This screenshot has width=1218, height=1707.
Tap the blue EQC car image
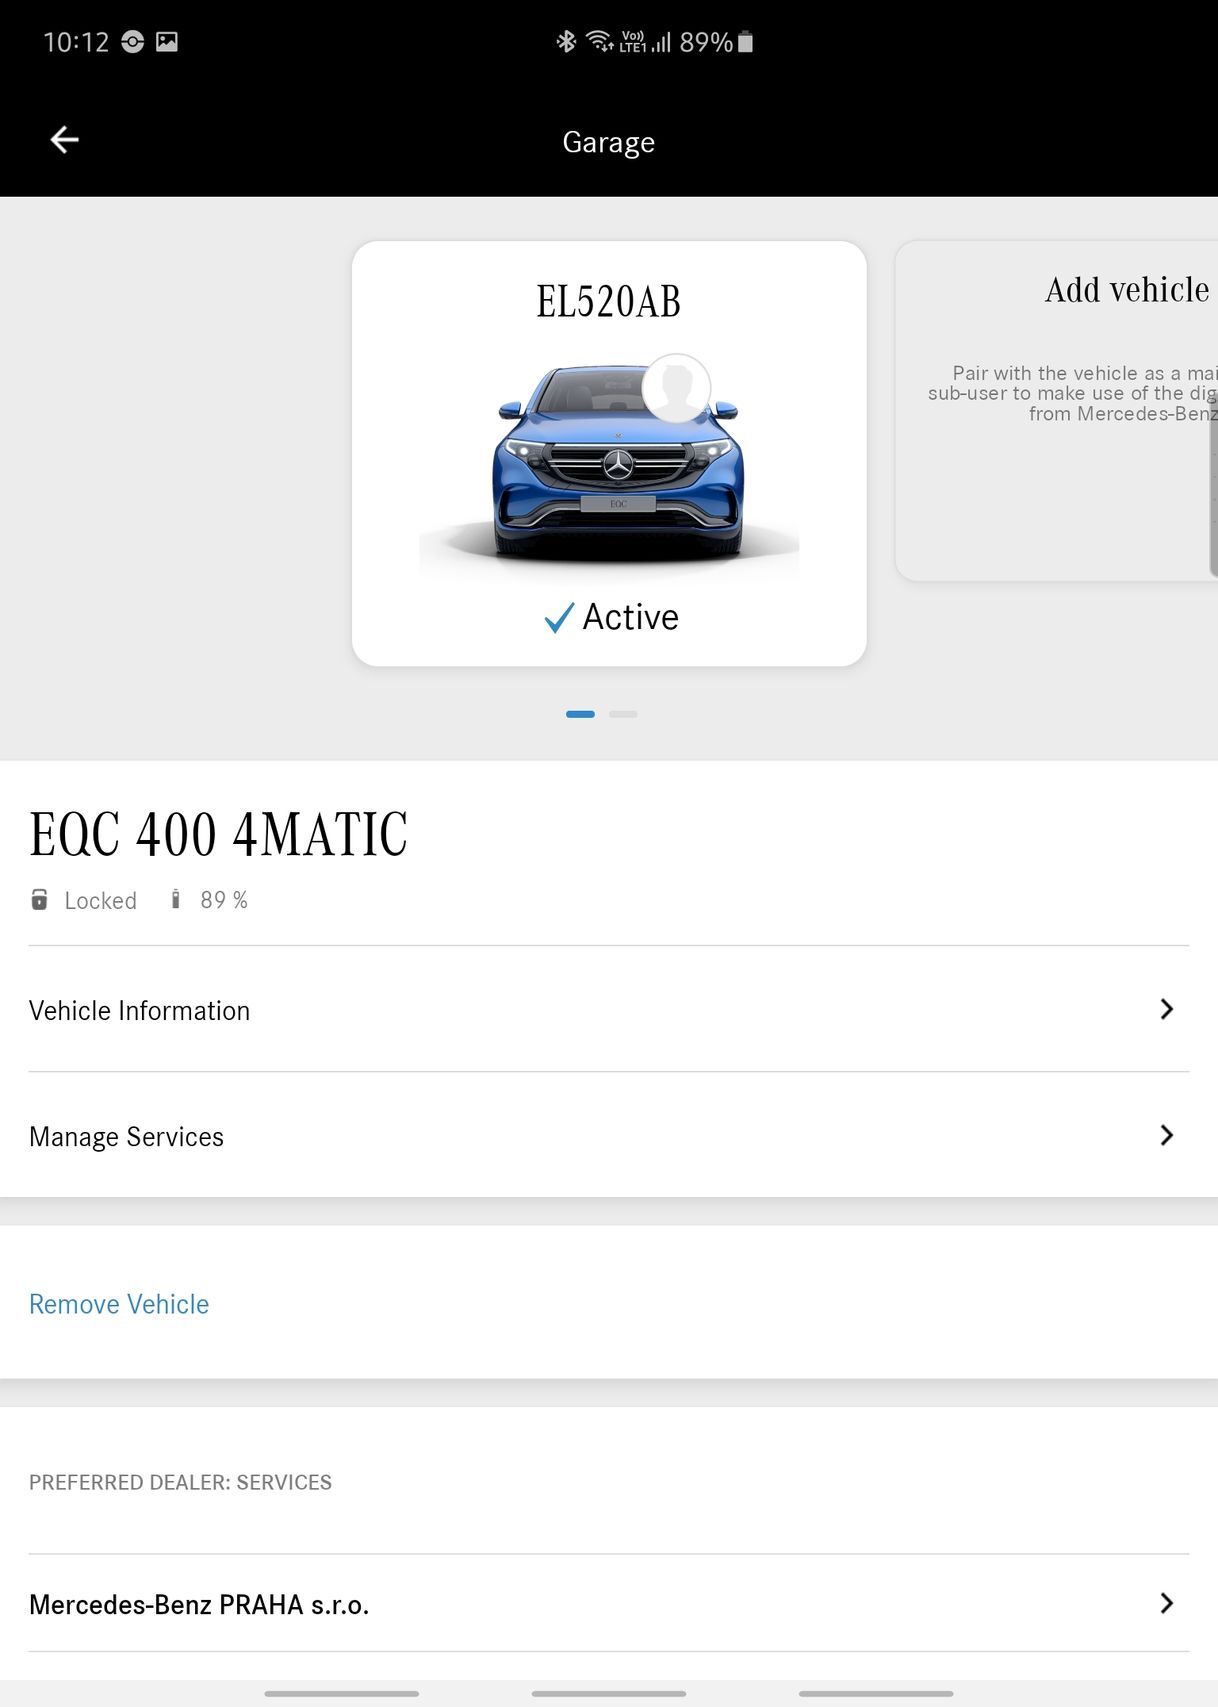[610, 470]
